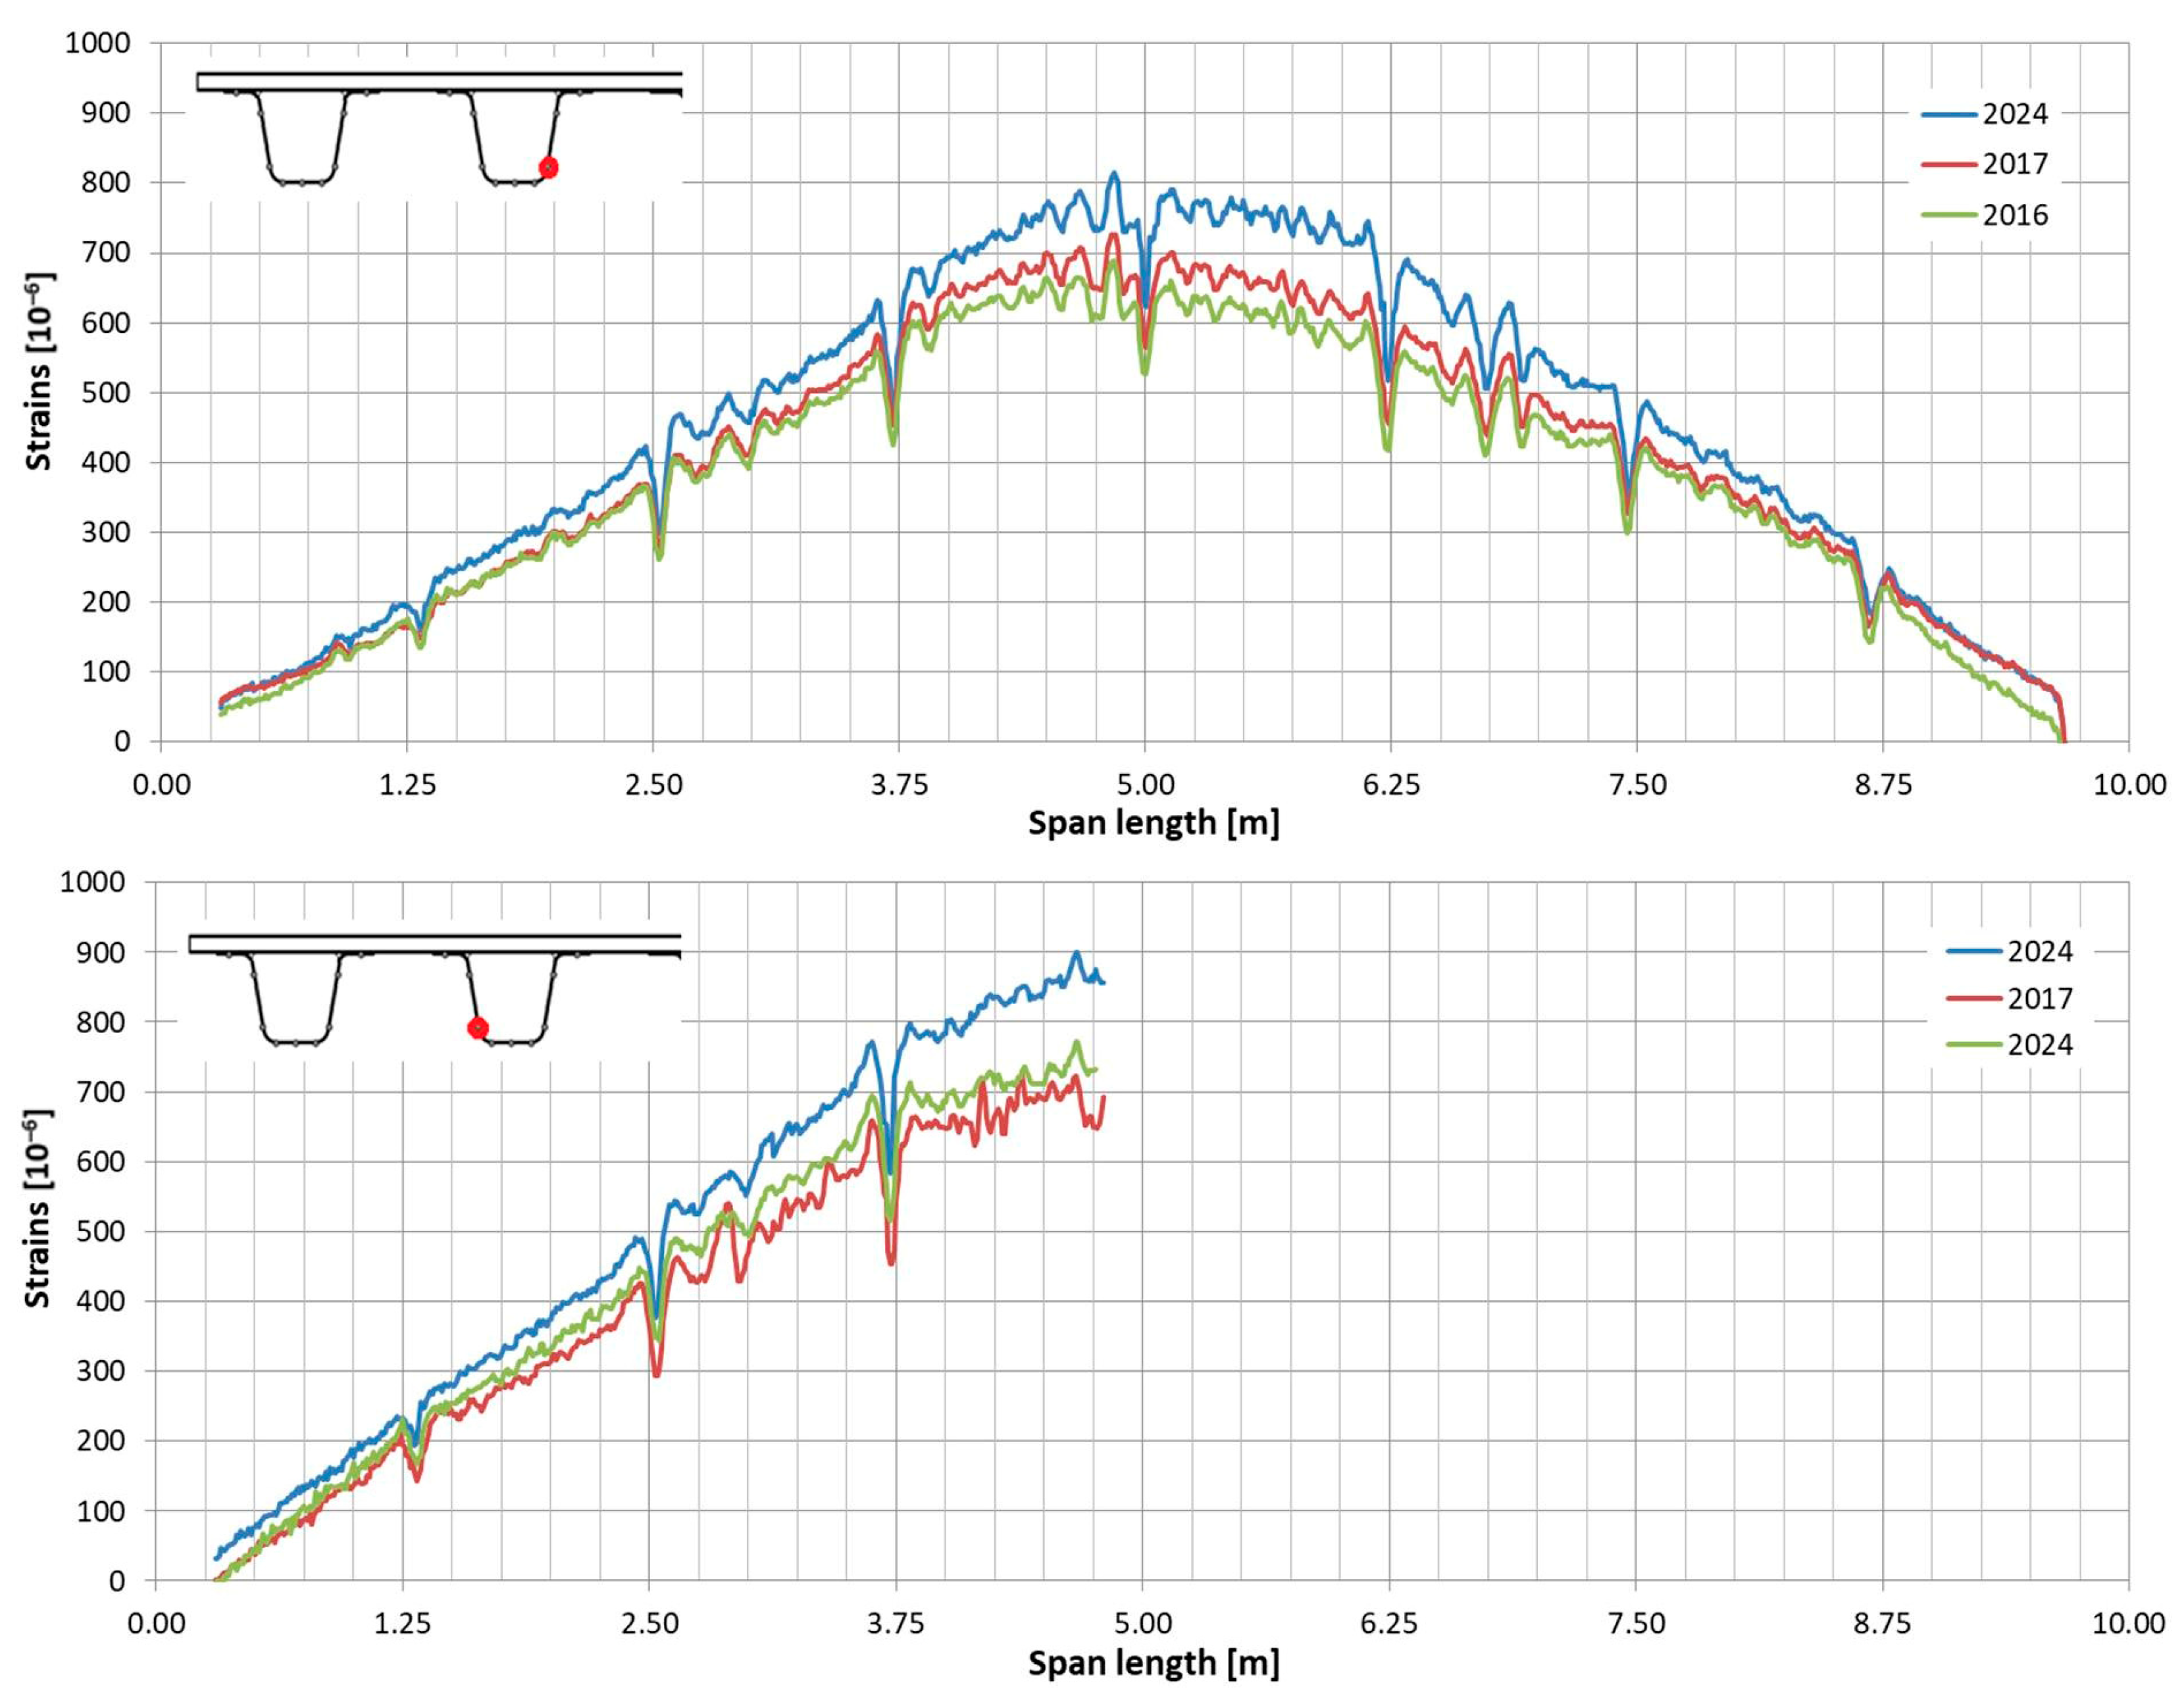
Task: Click the red sensor marker in top cross-section
Action: (548, 167)
